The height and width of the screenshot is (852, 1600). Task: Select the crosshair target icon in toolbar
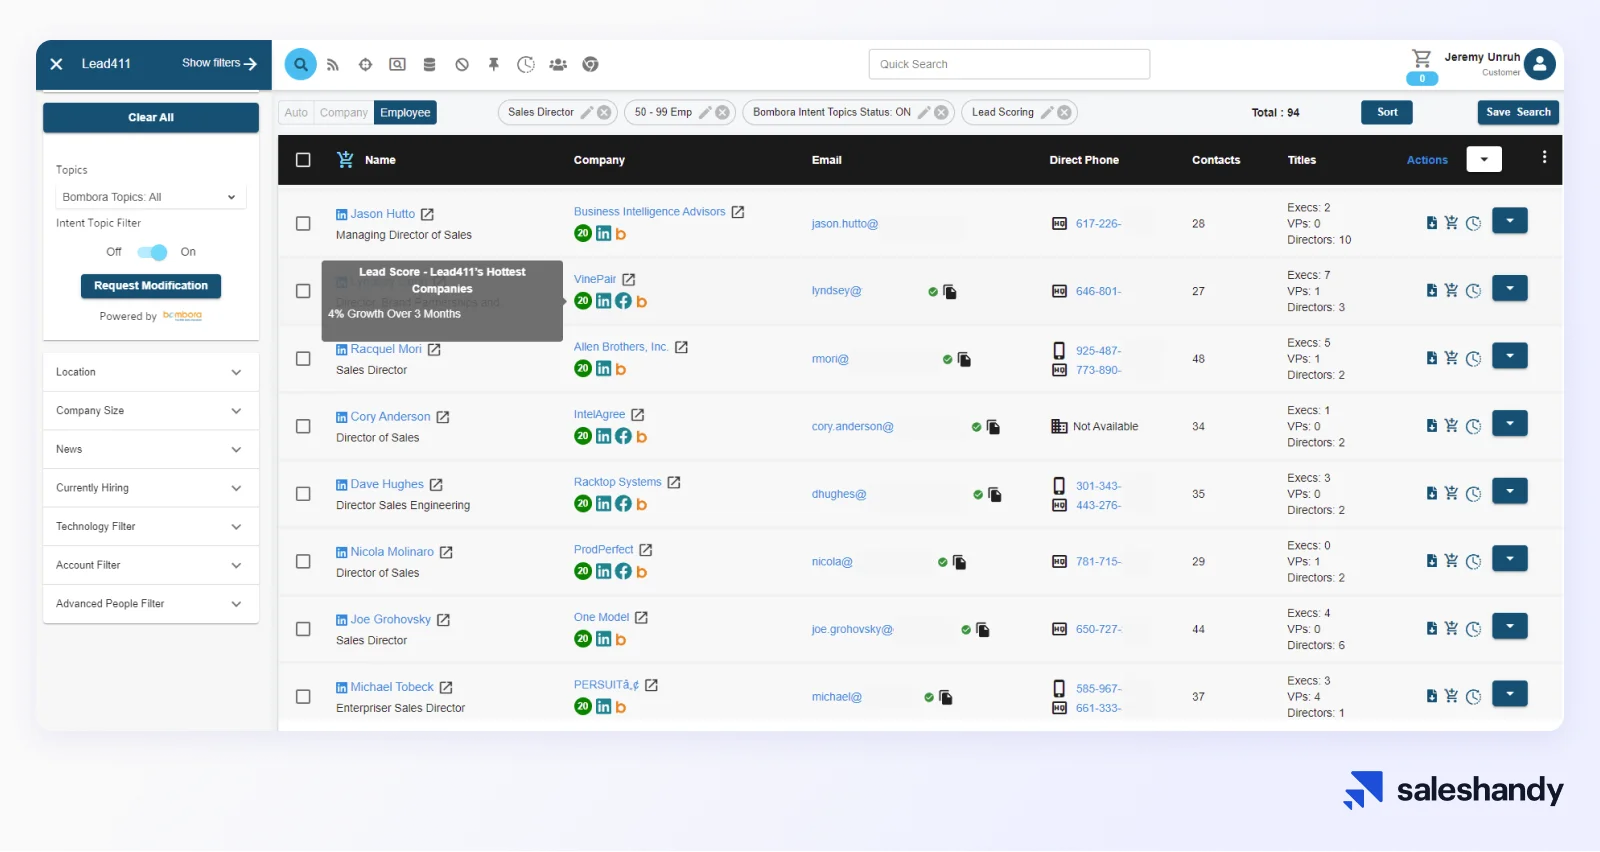pyautogui.click(x=365, y=65)
